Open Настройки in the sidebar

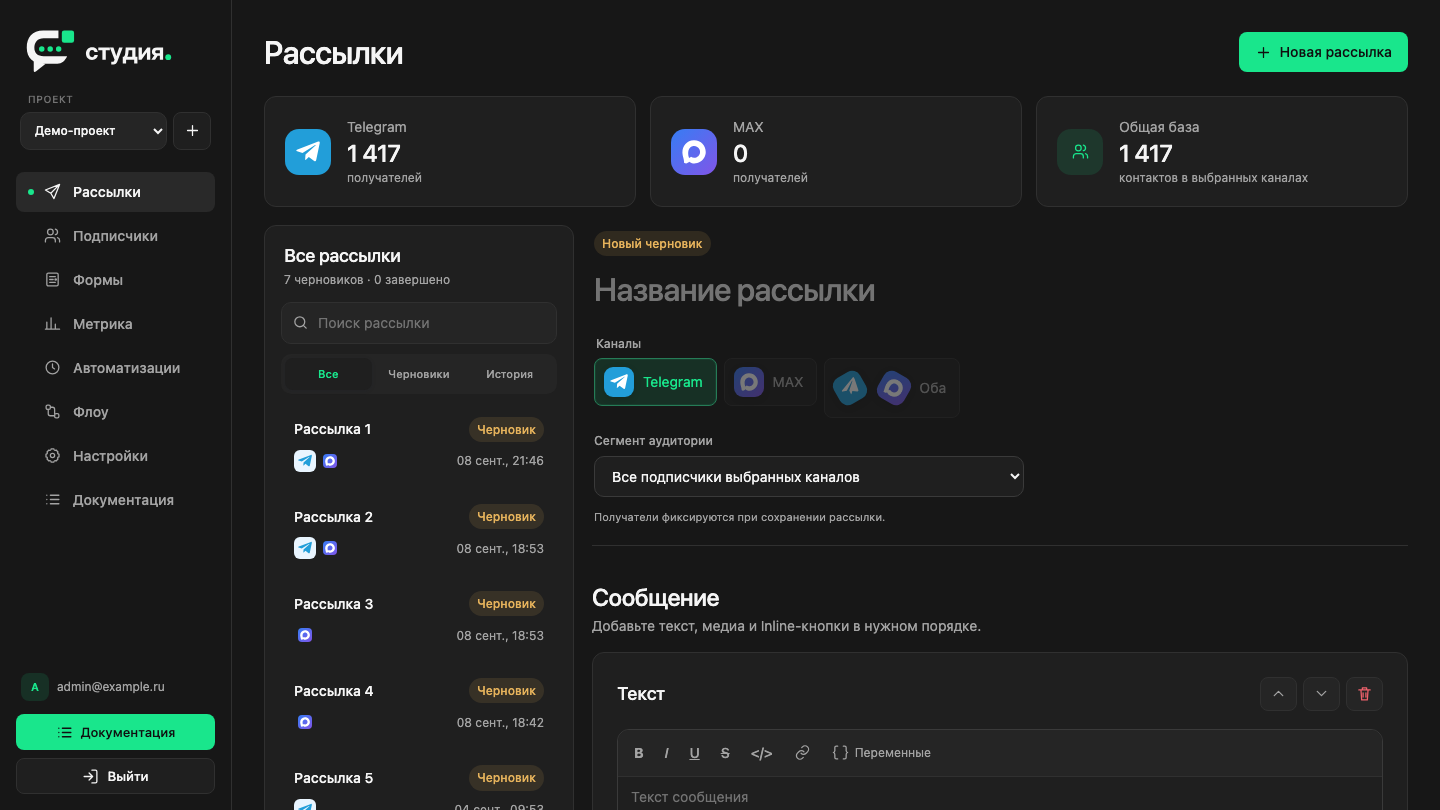coord(115,456)
